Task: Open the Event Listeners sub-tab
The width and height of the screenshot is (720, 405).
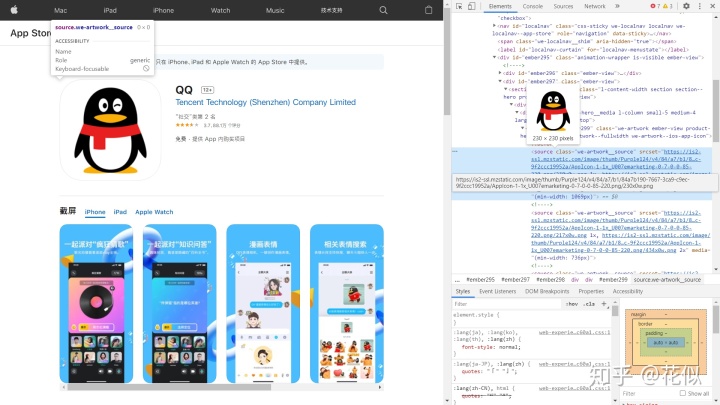Action: (x=497, y=291)
